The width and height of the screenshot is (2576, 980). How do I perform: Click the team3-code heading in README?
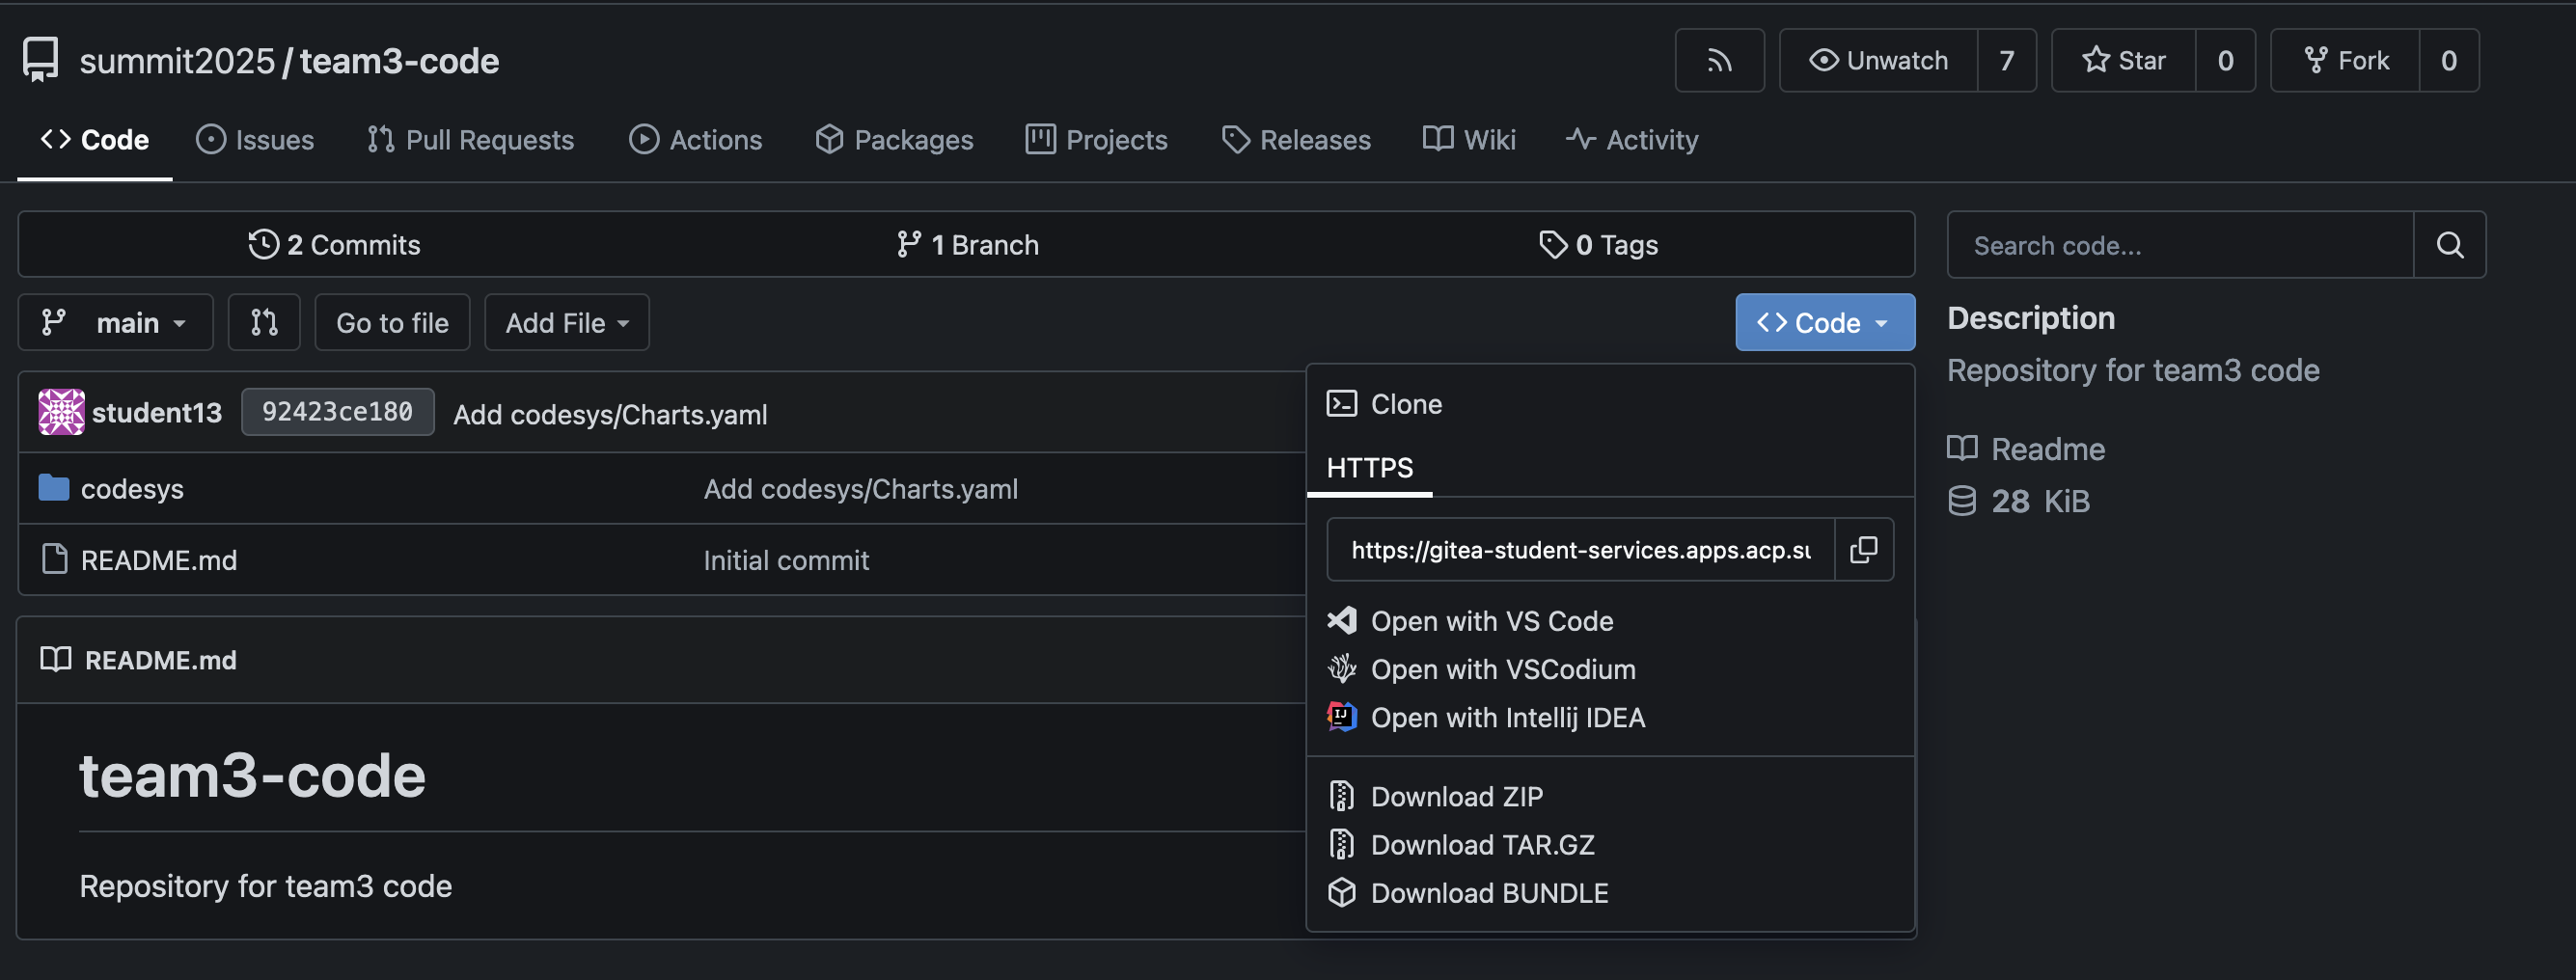click(252, 776)
